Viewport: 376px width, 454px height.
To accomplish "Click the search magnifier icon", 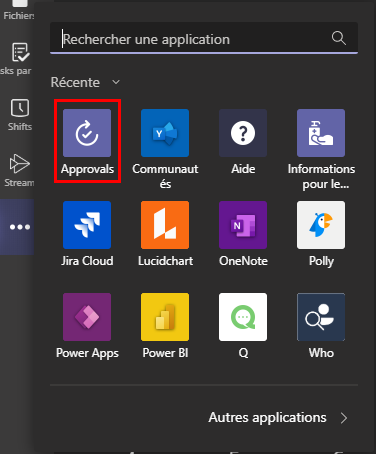I will 339,38.
